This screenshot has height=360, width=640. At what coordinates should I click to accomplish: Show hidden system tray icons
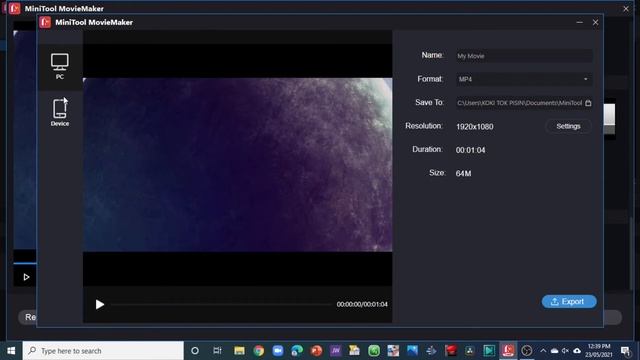(543, 351)
